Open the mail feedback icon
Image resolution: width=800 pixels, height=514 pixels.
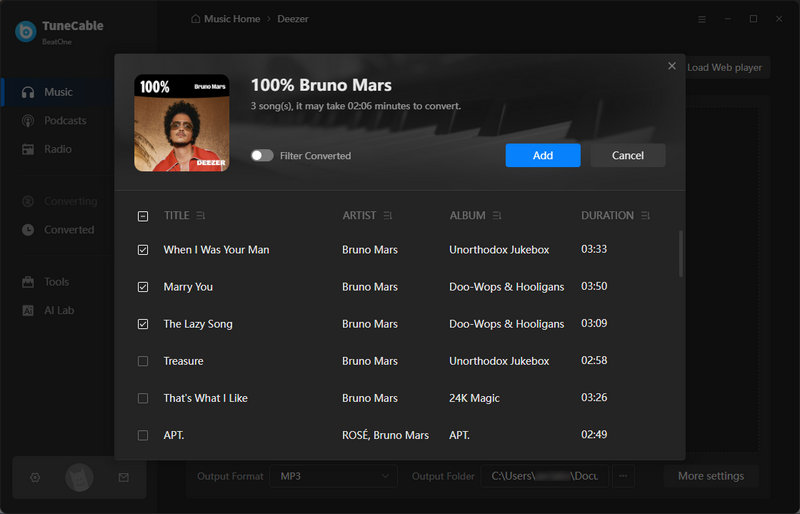click(x=123, y=478)
